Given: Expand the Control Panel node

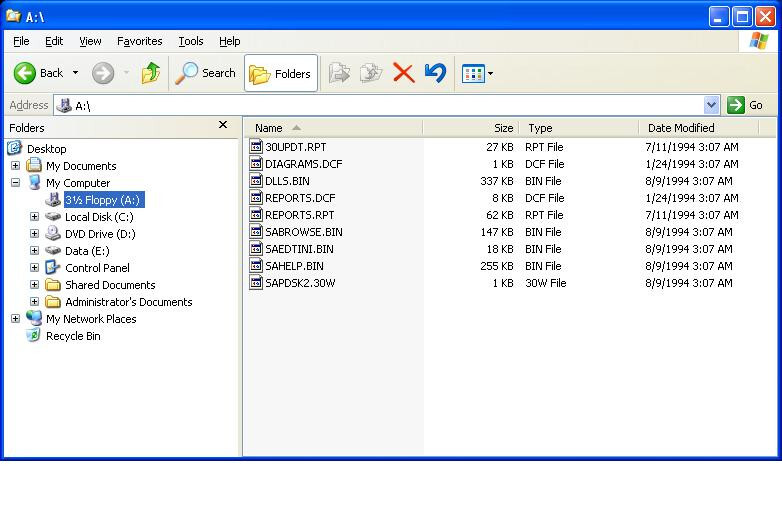Looking at the screenshot, I should [x=34, y=268].
